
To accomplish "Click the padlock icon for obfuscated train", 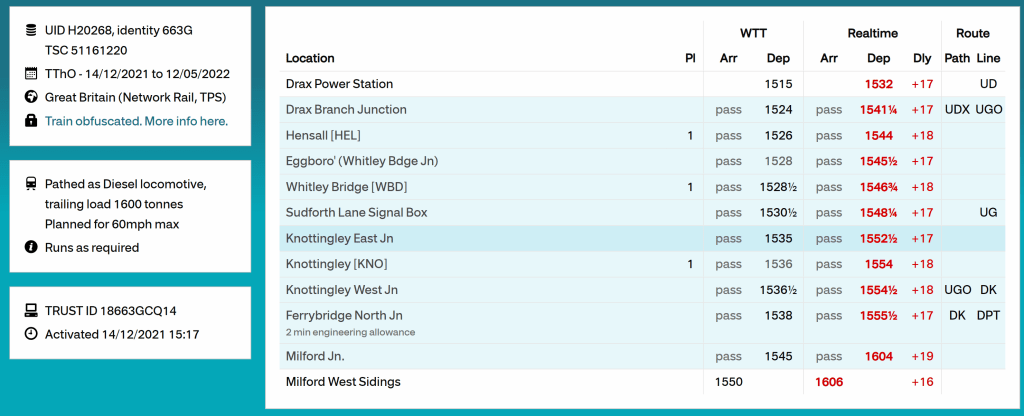I will coord(30,121).
